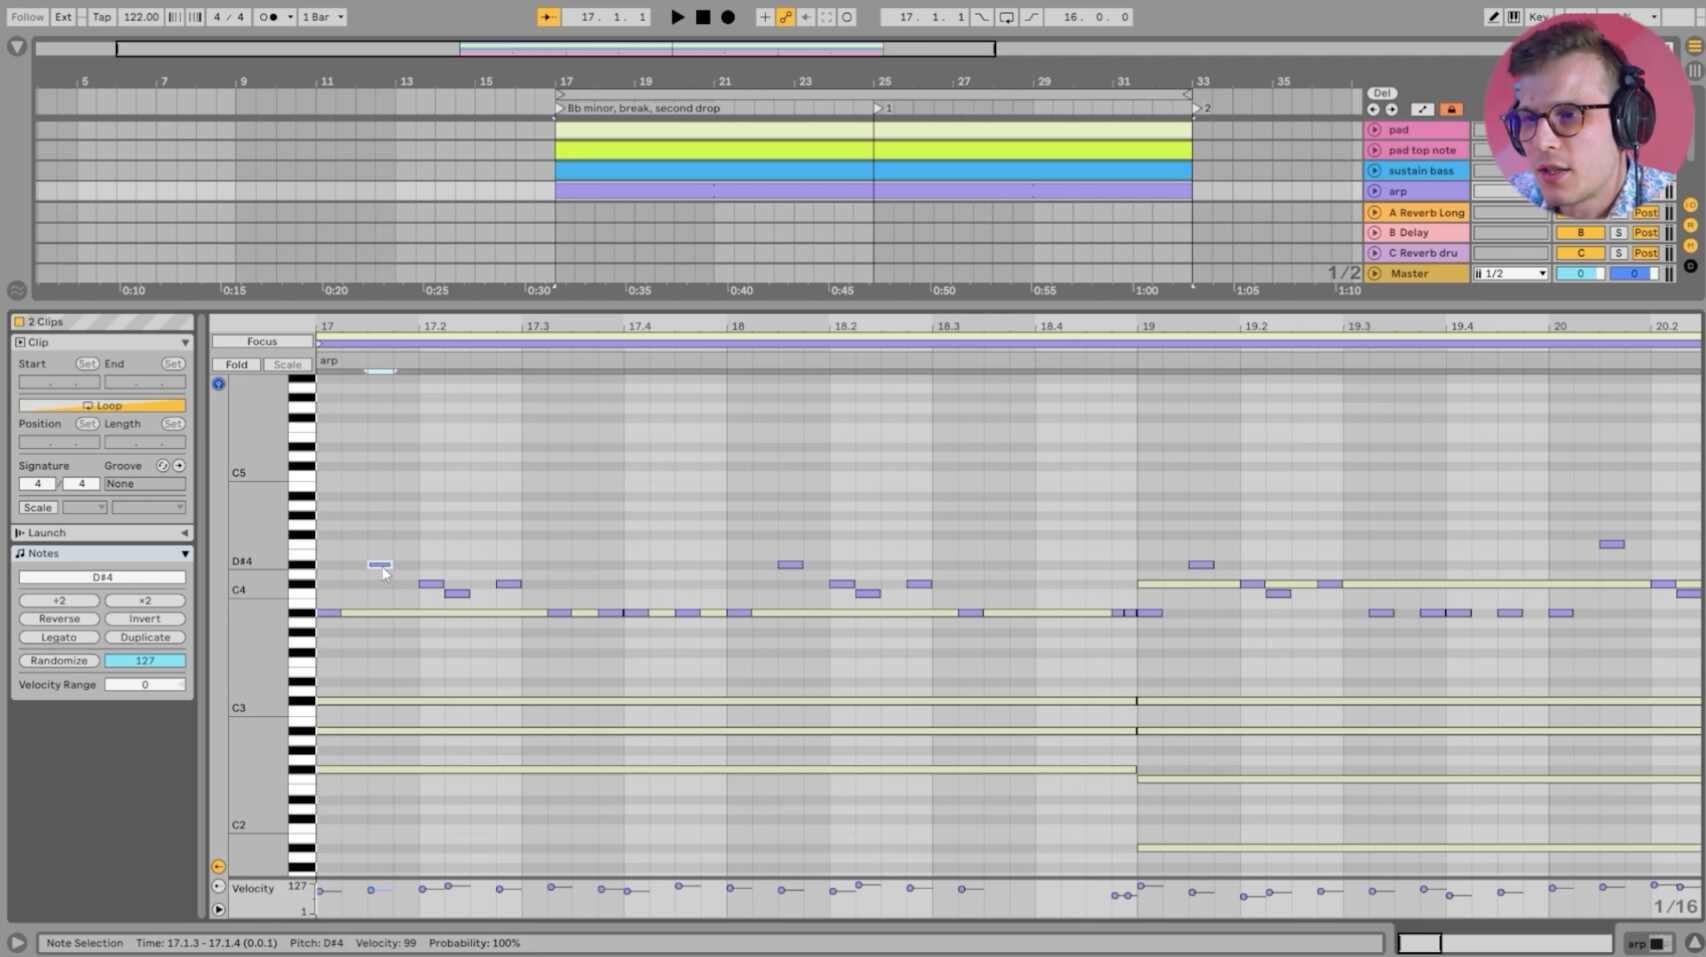The width and height of the screenshot is (1706, 957).
Task: Toggle the Punch-In switch
Action: click(x=982, y=17)
